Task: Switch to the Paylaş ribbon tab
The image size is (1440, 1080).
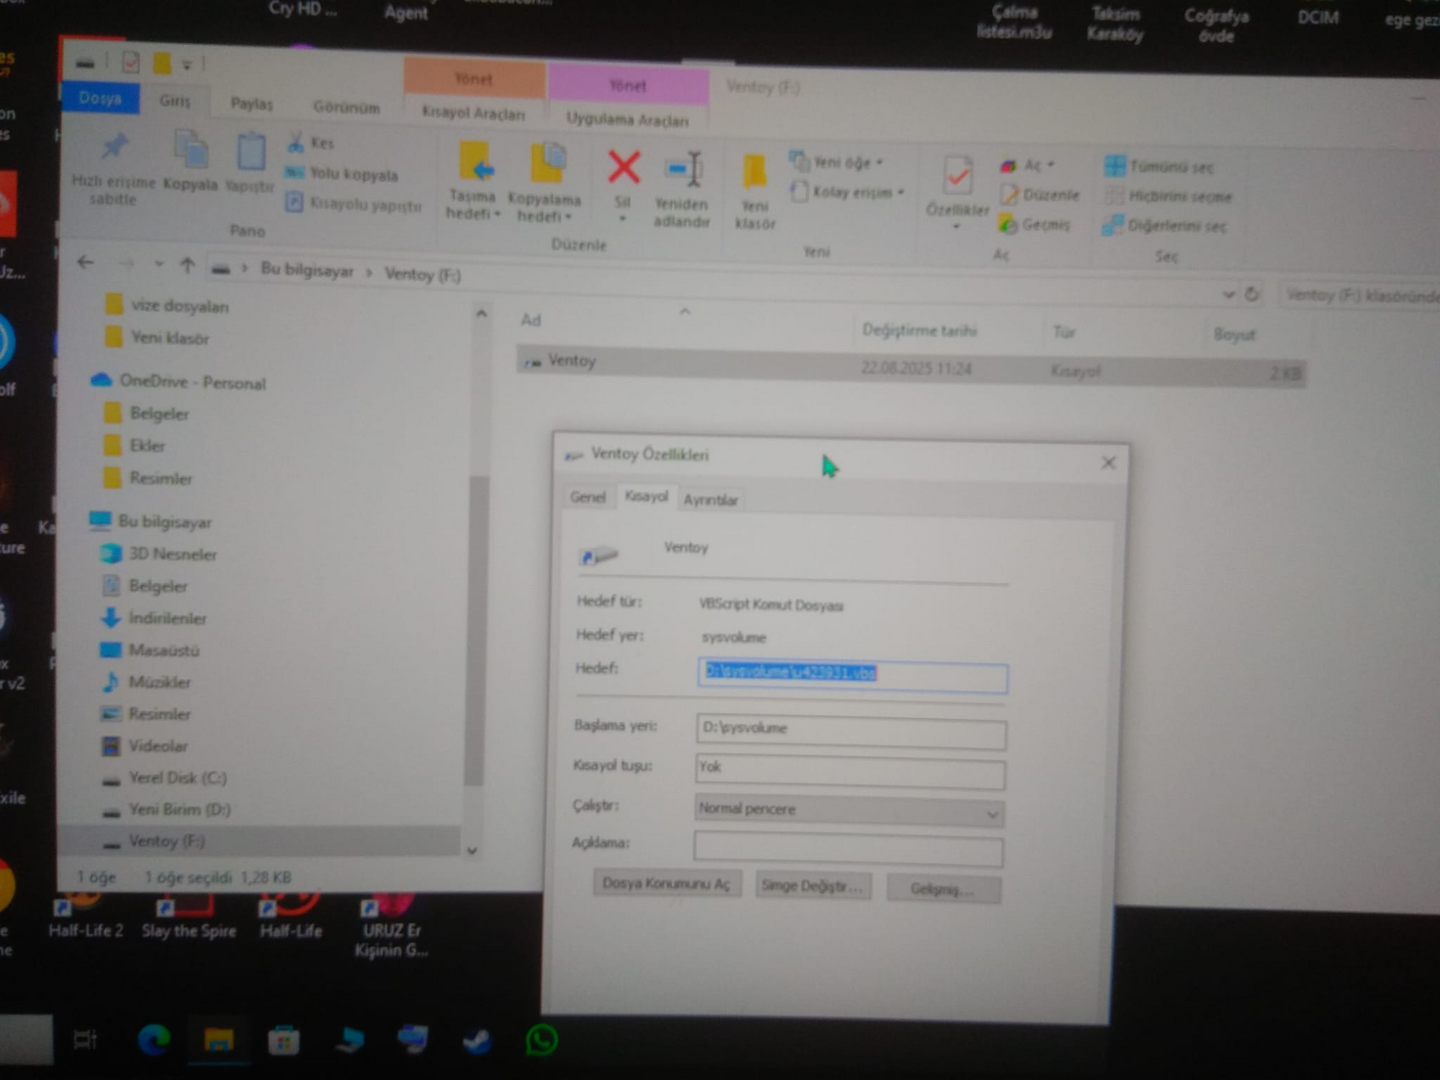Action: point(251,104)
